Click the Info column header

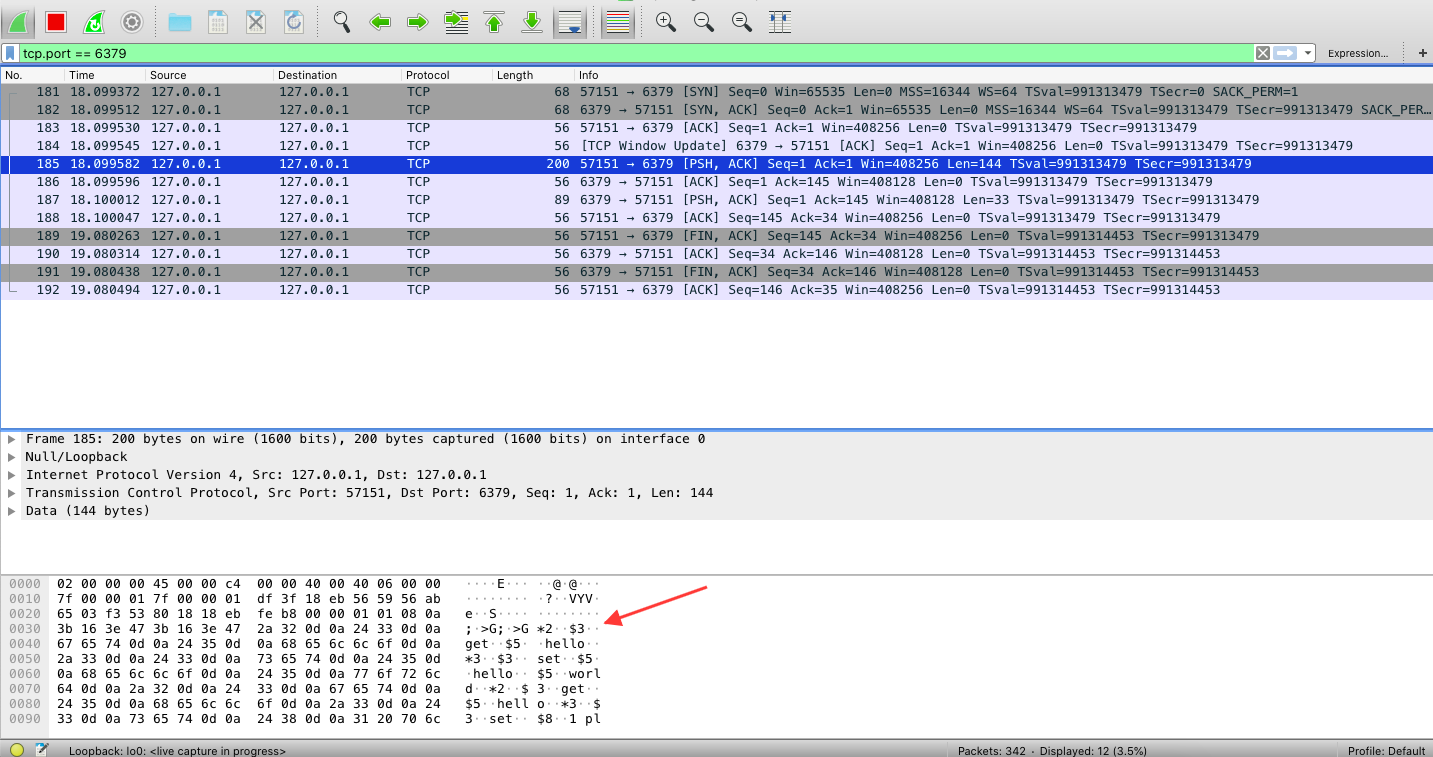coord(1004,75)
